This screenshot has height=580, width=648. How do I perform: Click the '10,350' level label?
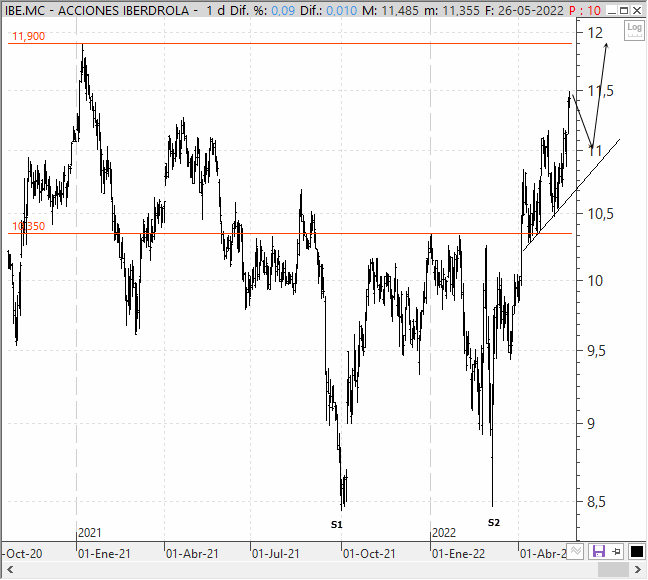point(29,226)
